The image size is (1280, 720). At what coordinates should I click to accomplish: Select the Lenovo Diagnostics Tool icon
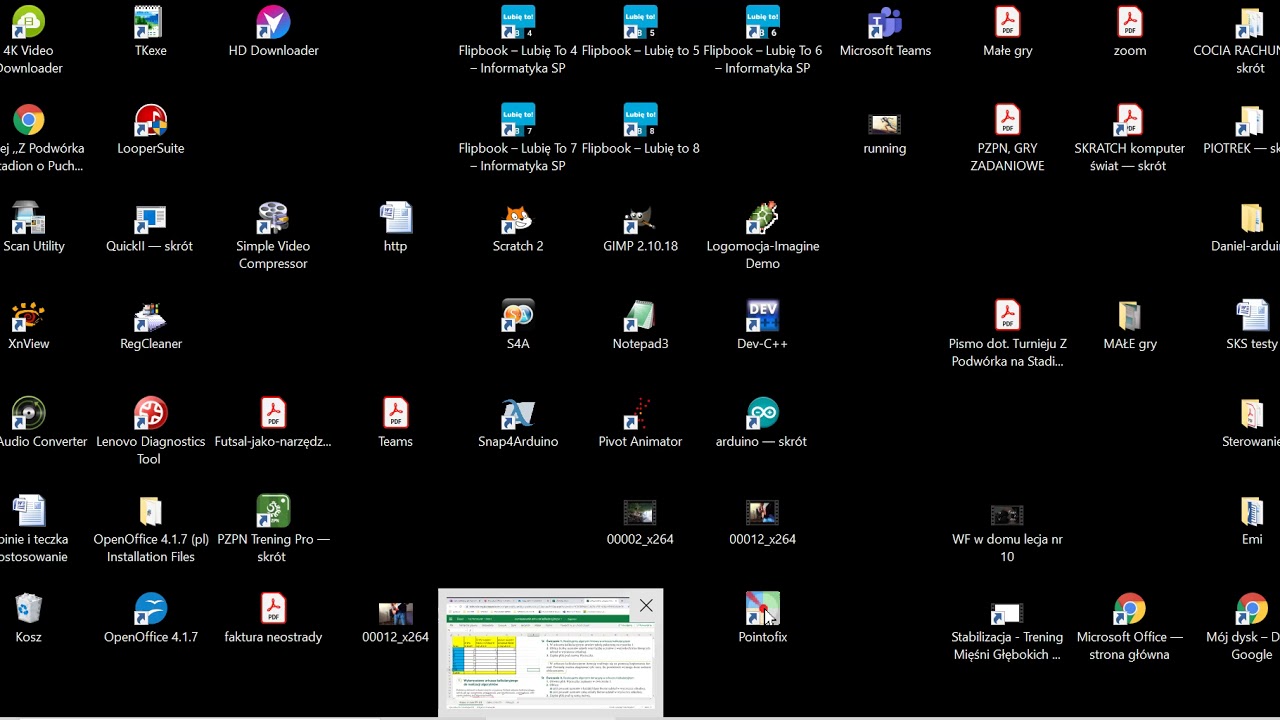click(151, 432)
